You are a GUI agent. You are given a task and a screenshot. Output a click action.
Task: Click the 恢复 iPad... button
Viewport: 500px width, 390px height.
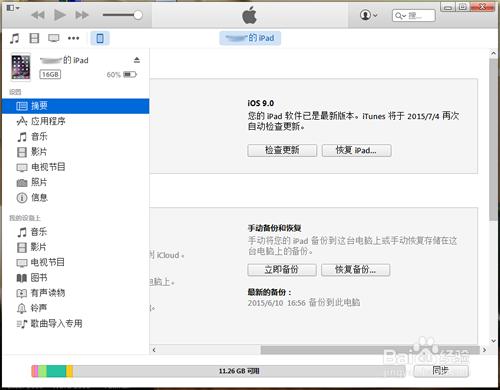[x=356, y=150]
